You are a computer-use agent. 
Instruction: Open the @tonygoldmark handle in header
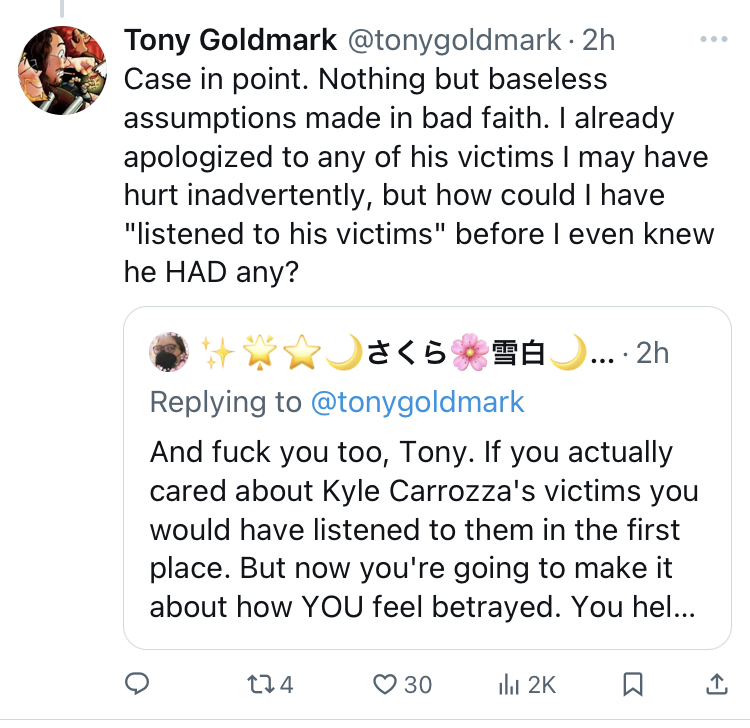(454, 40)
